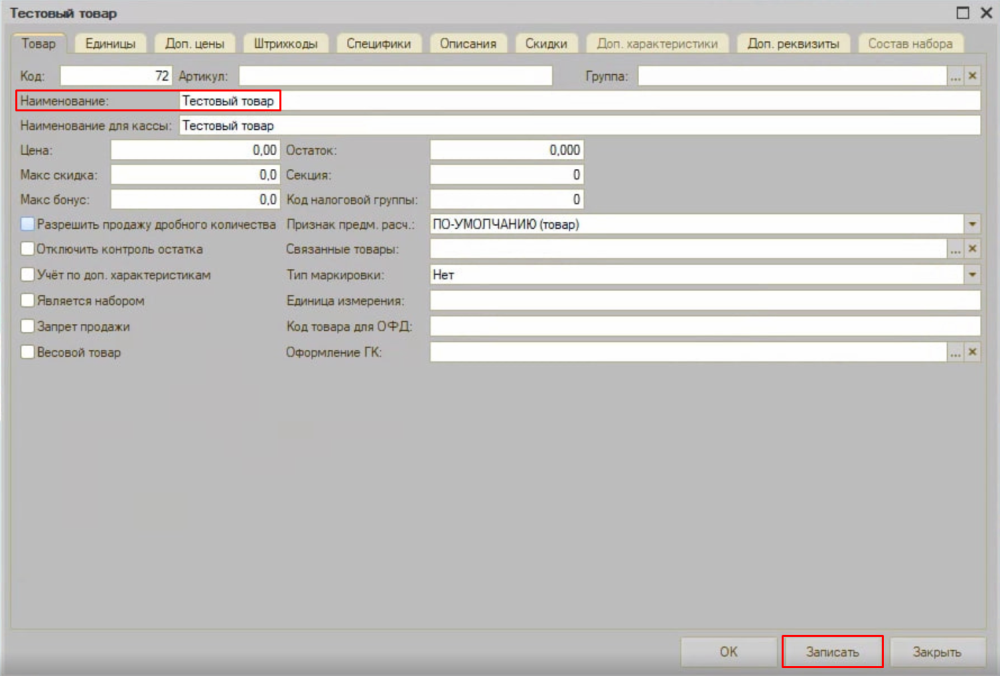This screenshot has width=1000, height=676.
Task: Clear Оформление ГК field using X icon
Action: (972, 352)
